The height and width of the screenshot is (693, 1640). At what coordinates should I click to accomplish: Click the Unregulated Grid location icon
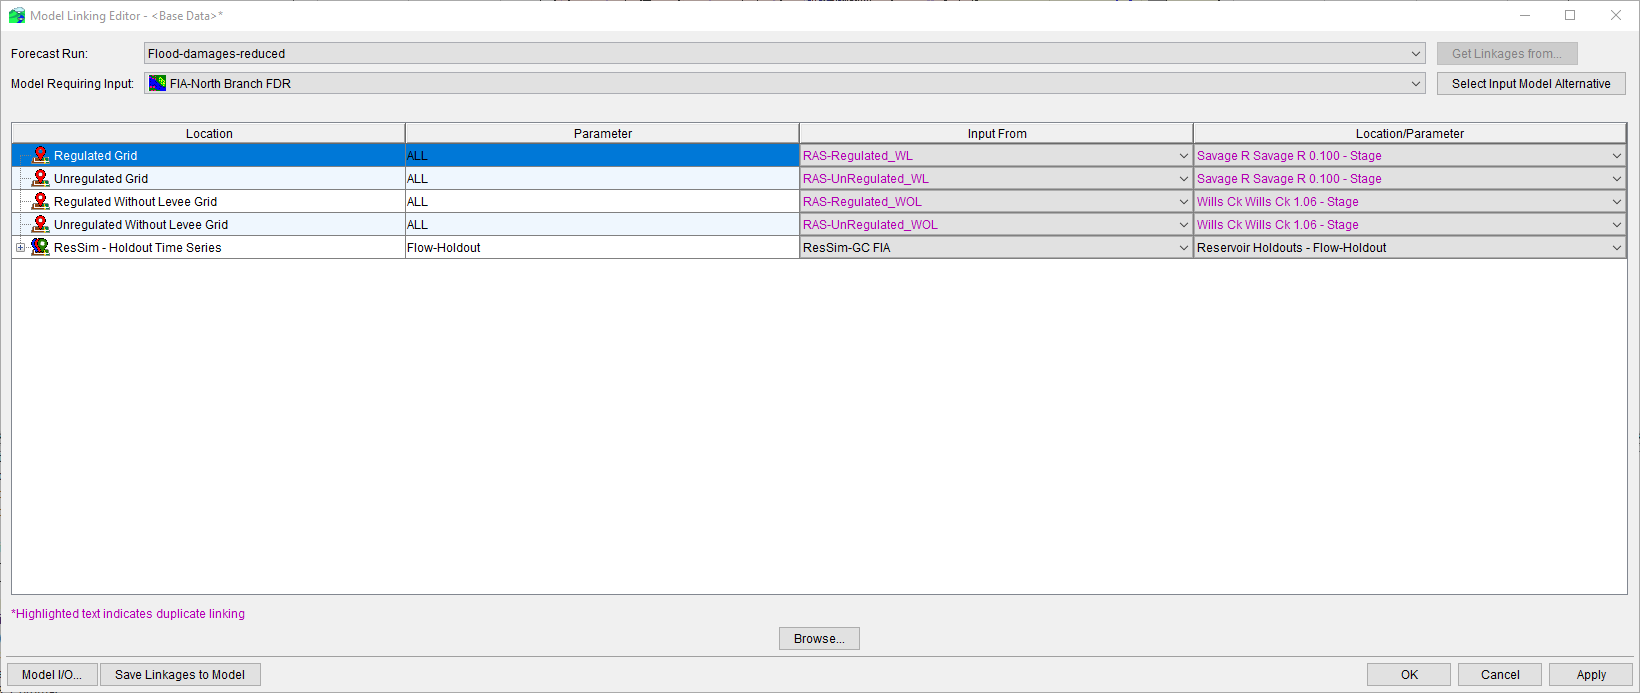click(40, 178)
